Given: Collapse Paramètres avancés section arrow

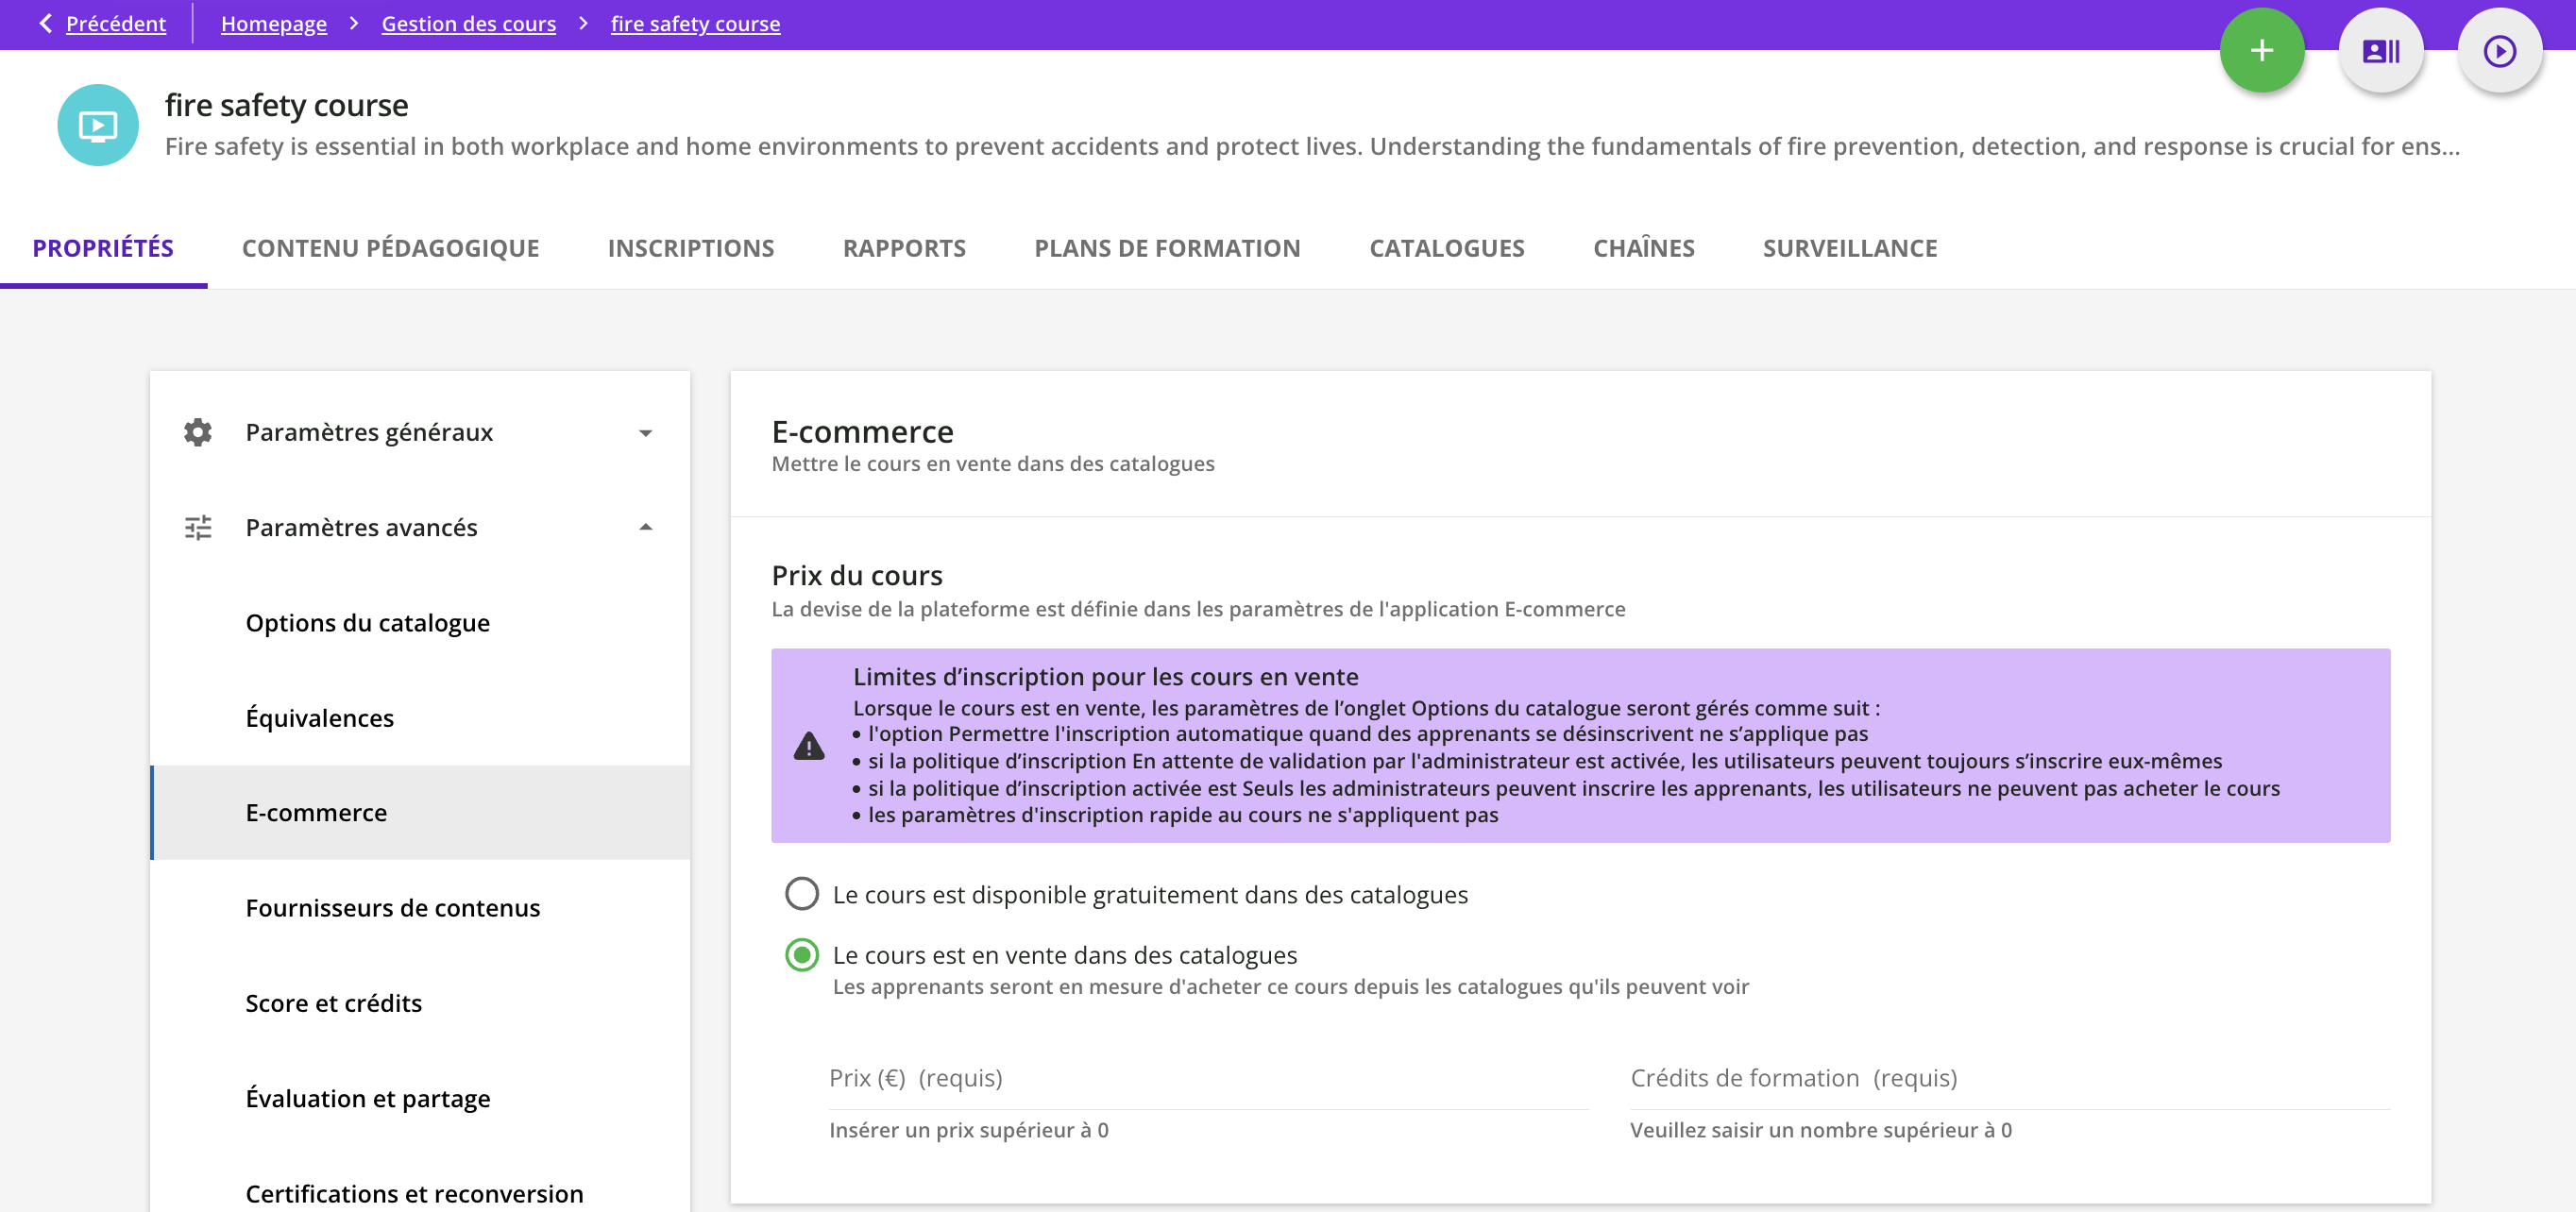Looking at the screenshot, I should pos(645,527).
